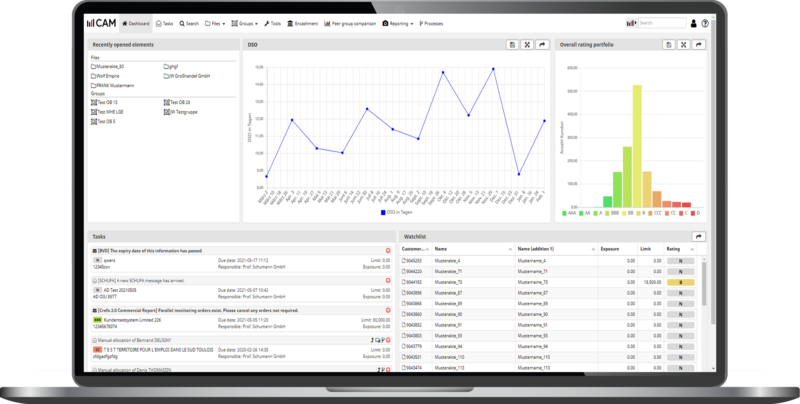Maximize the Overall rating portfolio panel
This screenshot has height=404, width=800.
click(x=685, y=45)
